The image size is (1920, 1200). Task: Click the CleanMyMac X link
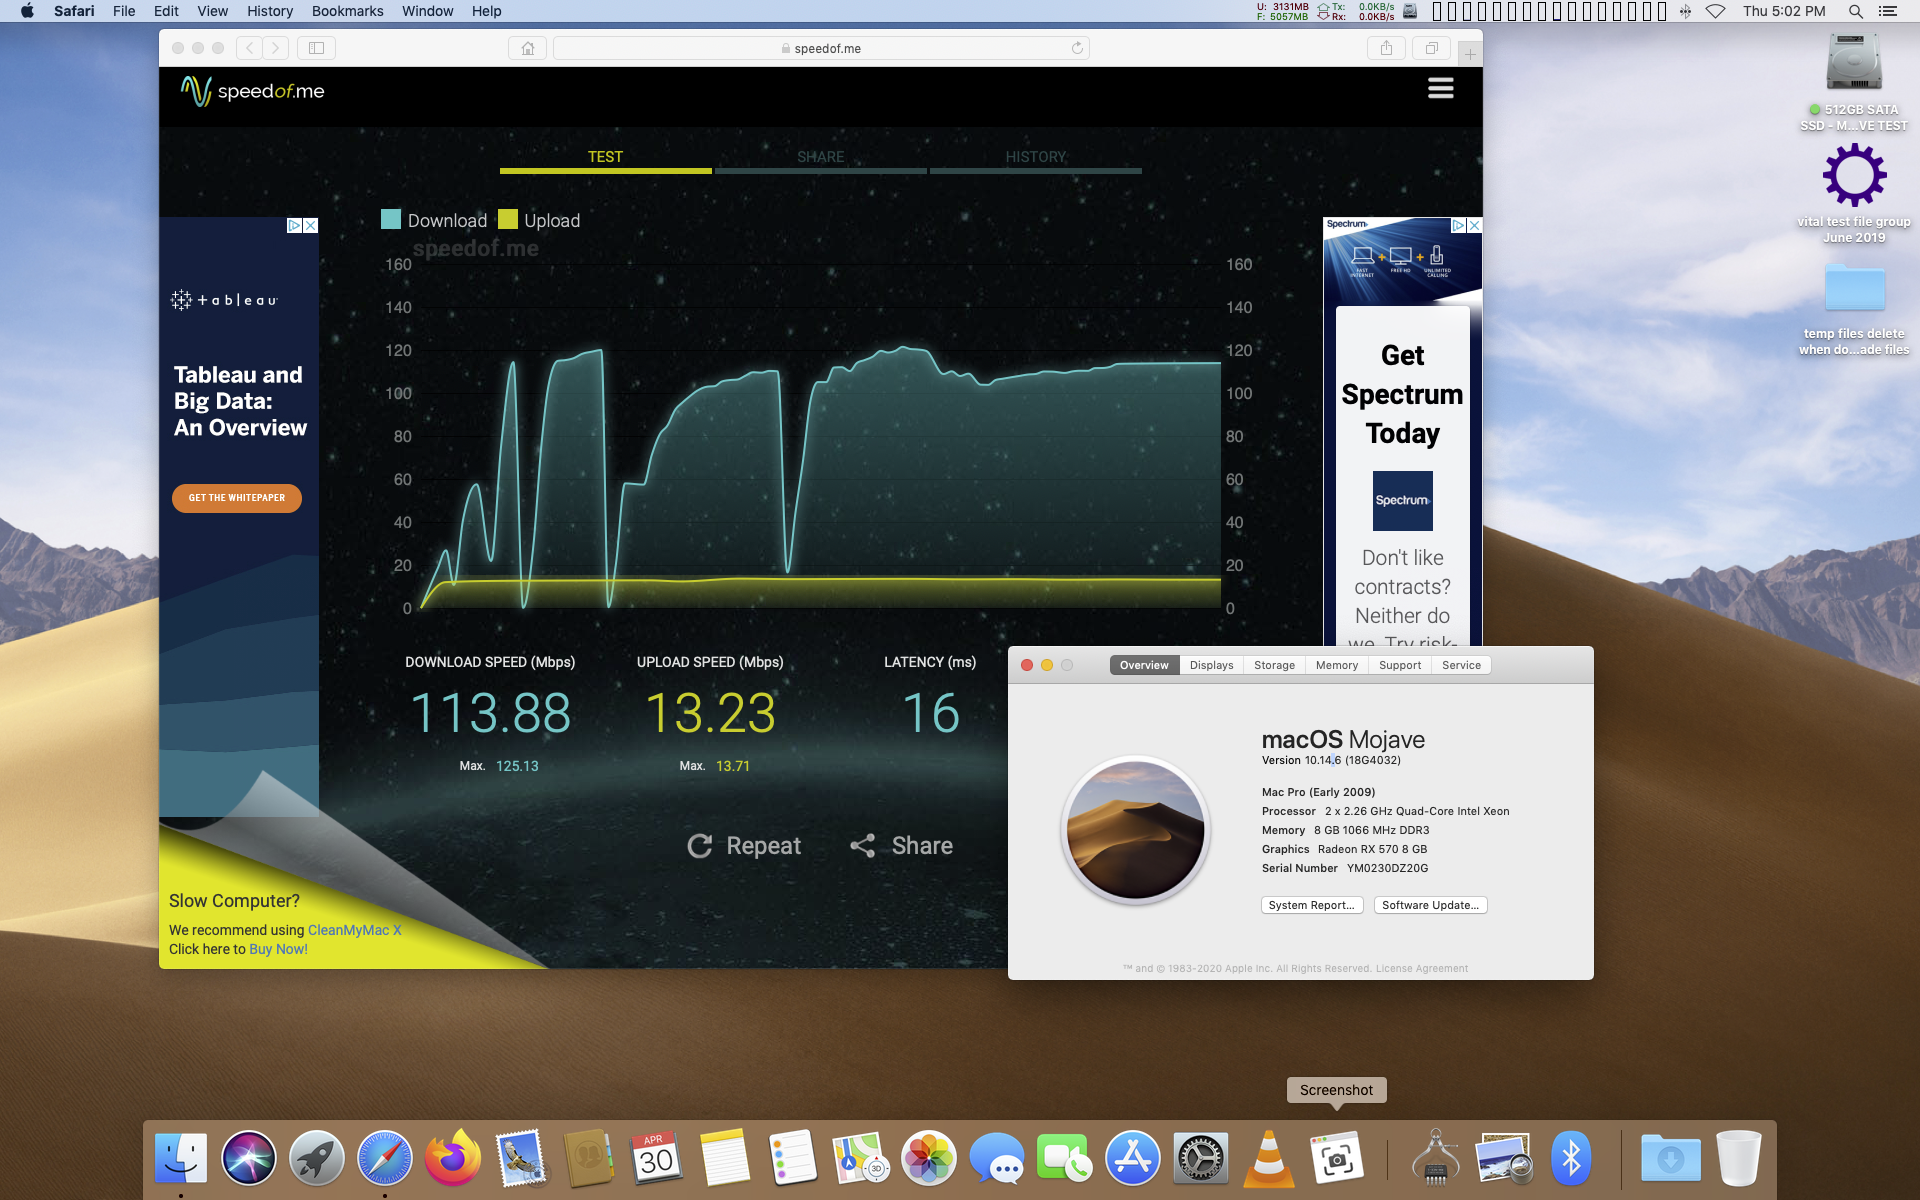[x=354, y=930]
